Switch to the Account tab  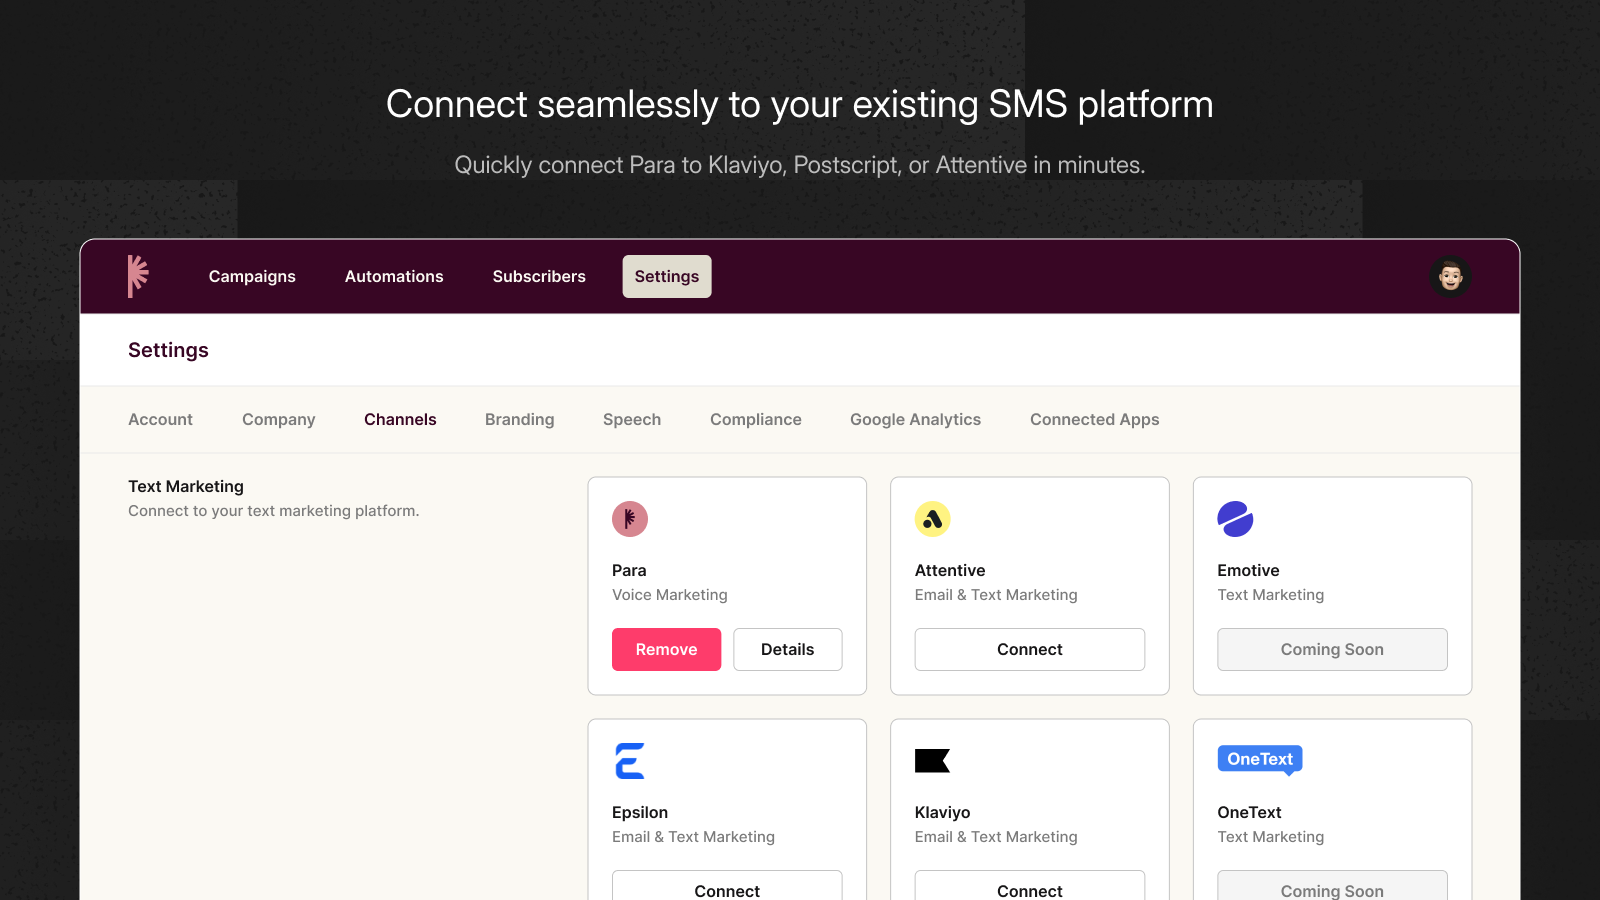[160, 420]
